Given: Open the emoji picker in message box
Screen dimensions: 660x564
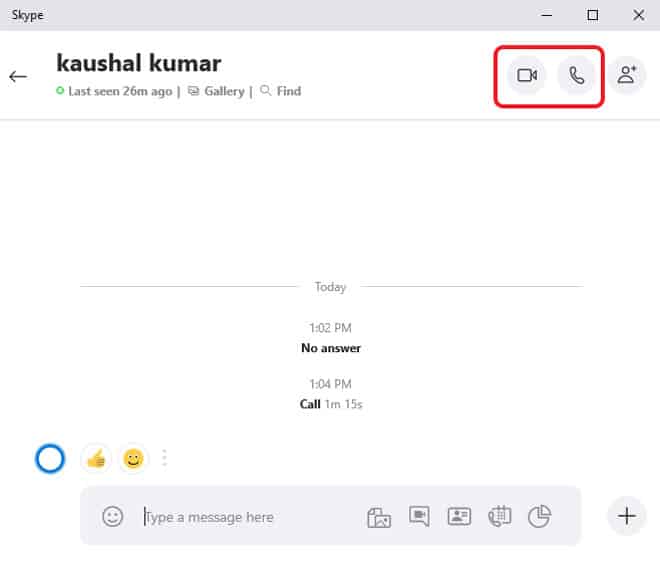Looking at the screenshot, I should point(113,516).
